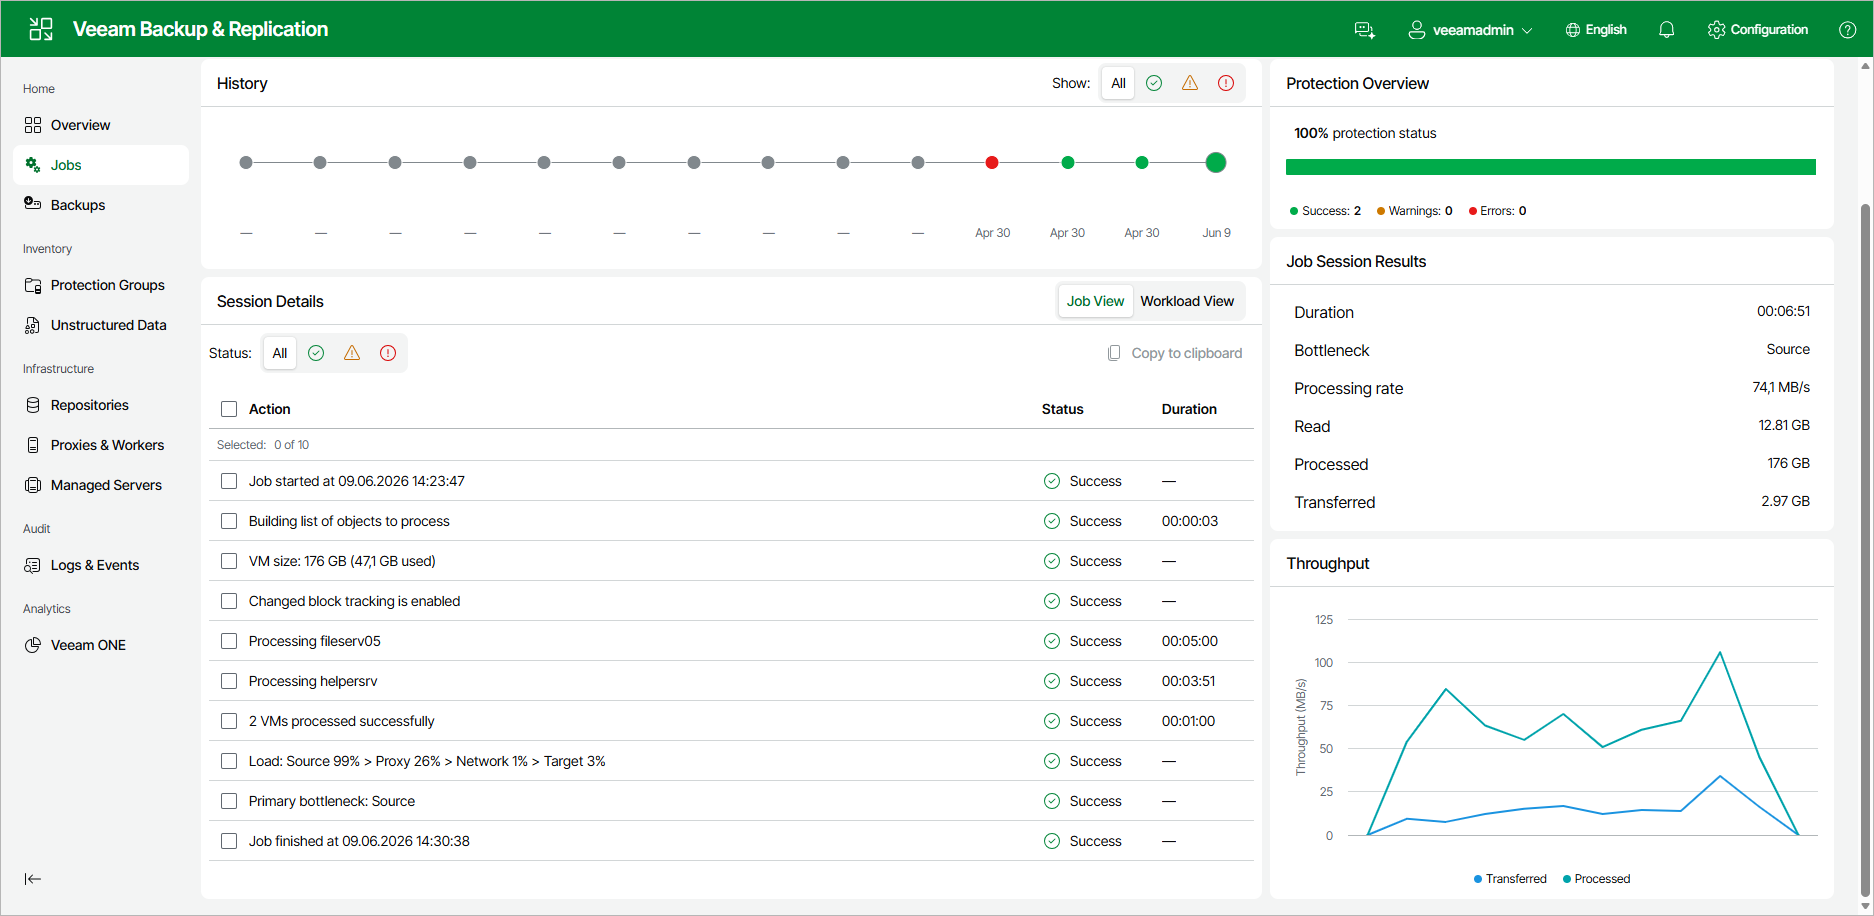This screenshot has height=916, width=1874.
Task: Click the Status column header
Action: coord(1062,409)
